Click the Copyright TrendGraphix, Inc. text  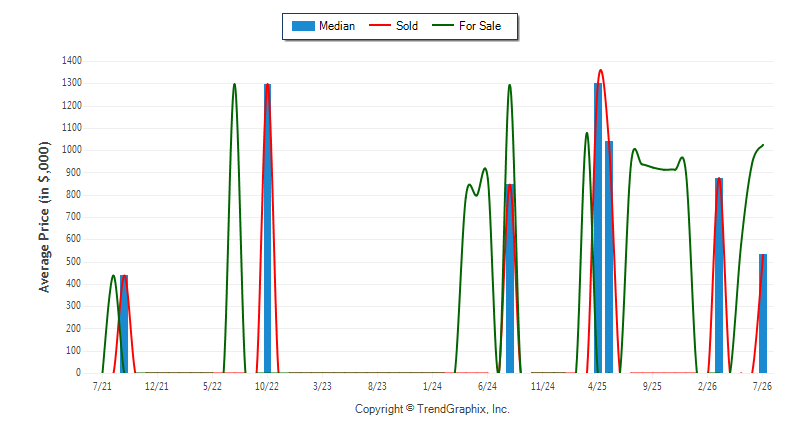432,409
